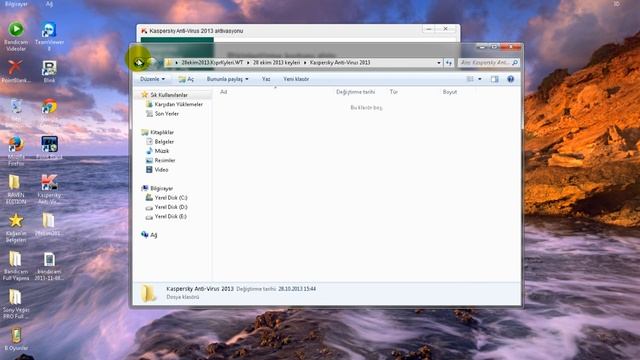Select Yerel Disk (C:) drive

(167, 198)
